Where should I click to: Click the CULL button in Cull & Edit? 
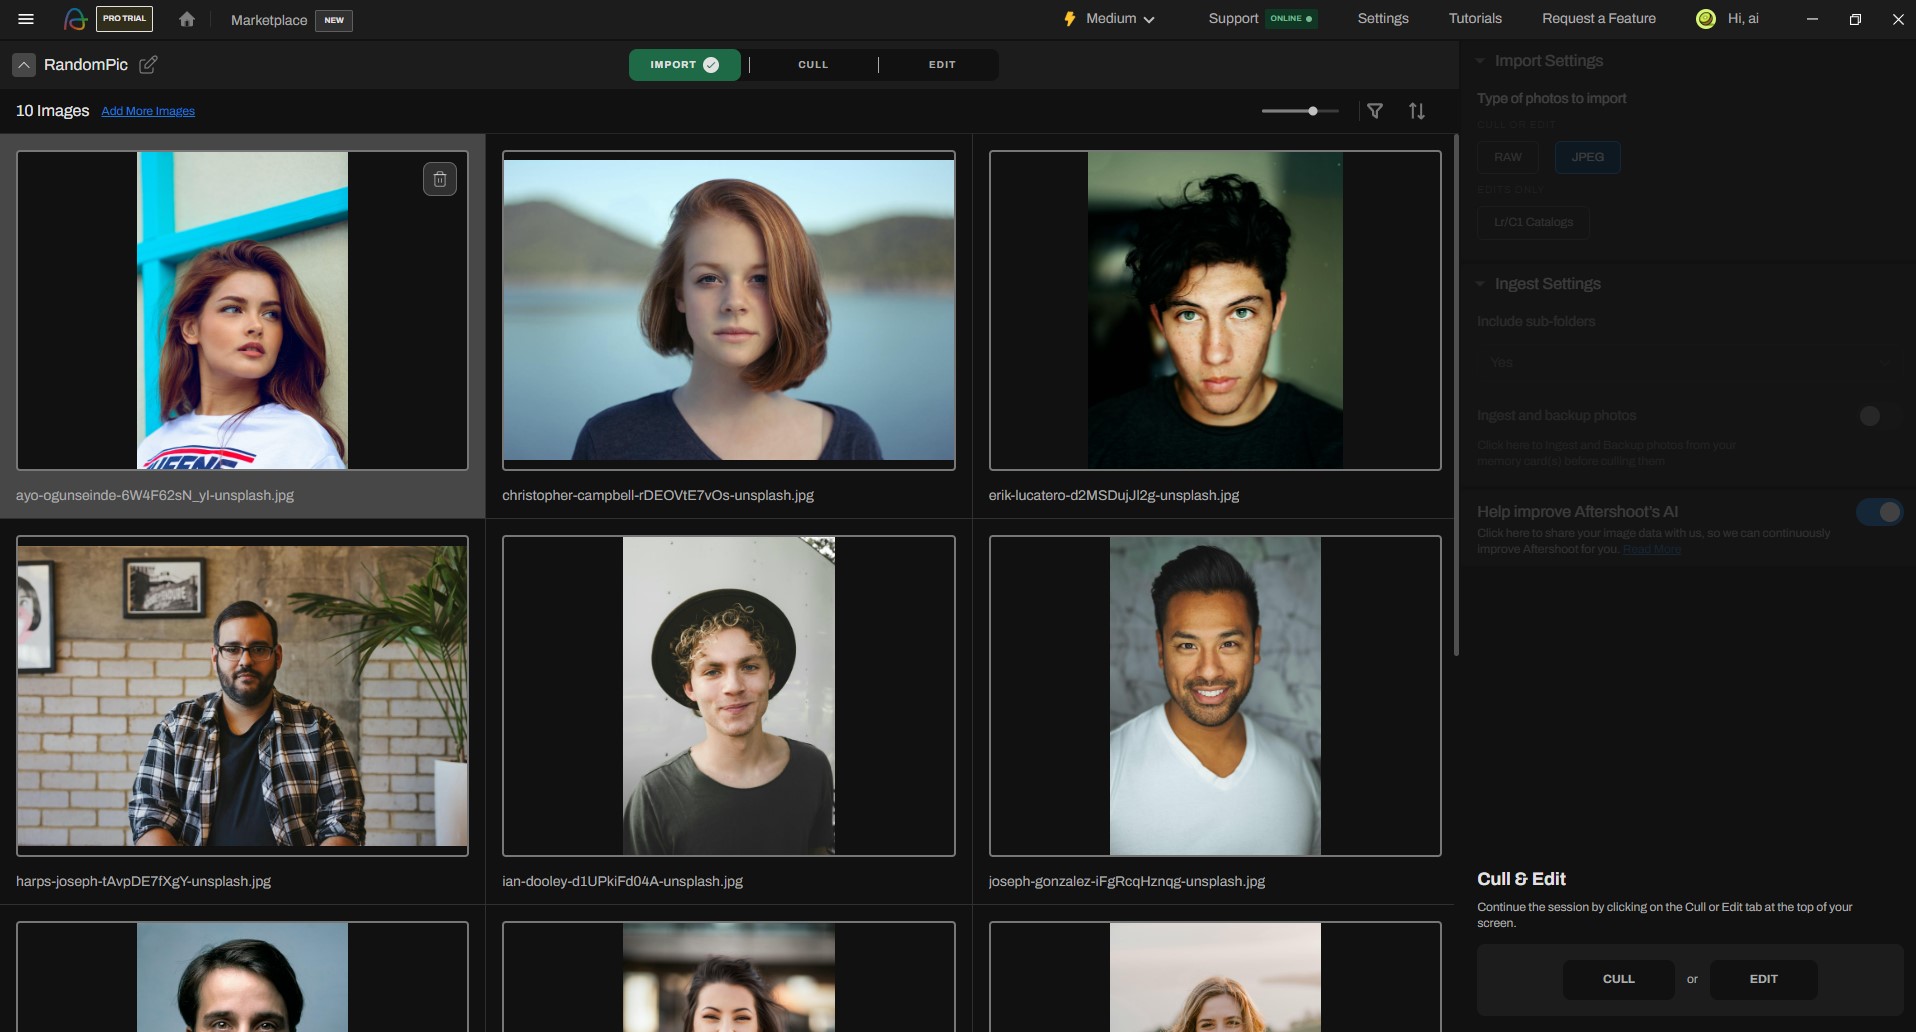point(1619,980)
